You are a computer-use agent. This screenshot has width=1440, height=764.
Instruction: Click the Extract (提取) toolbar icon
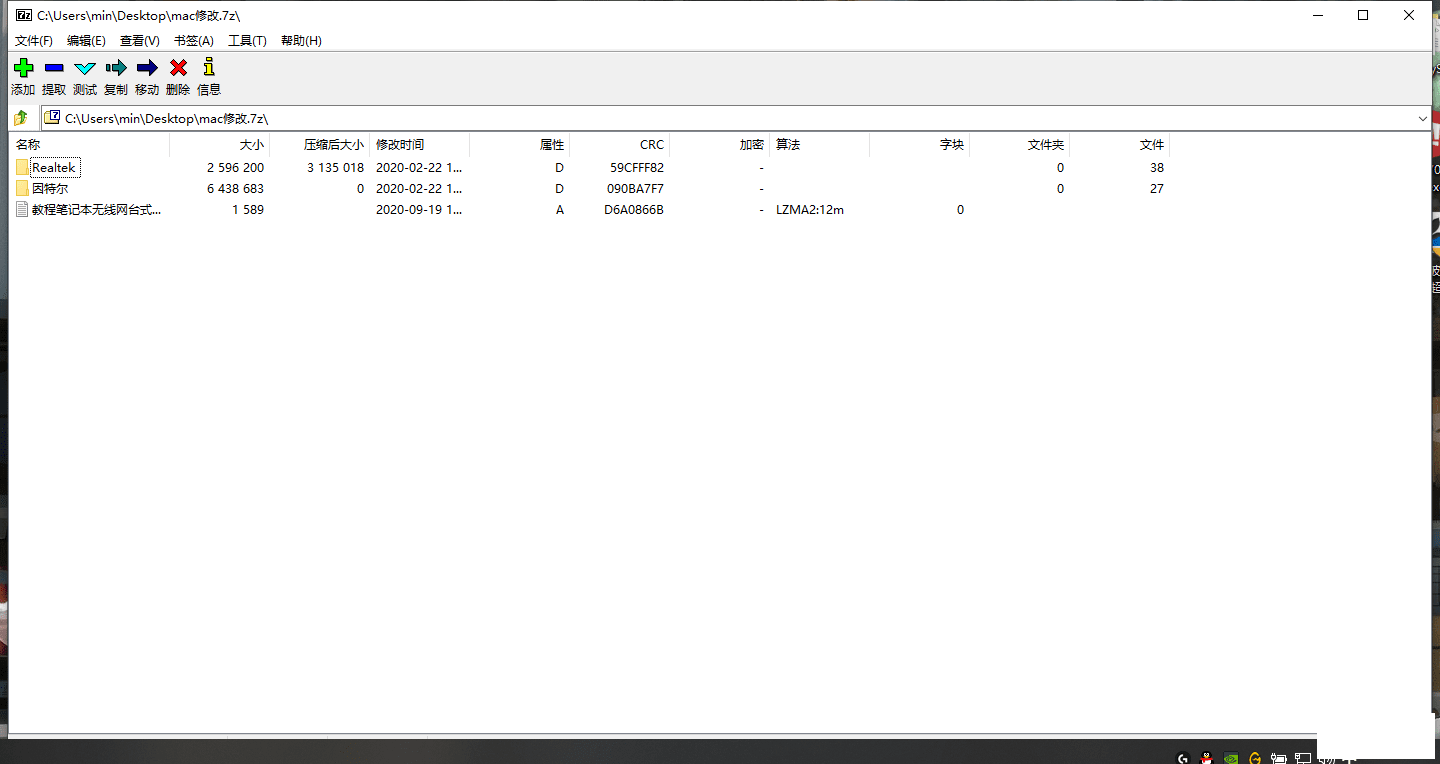(54, 68)
